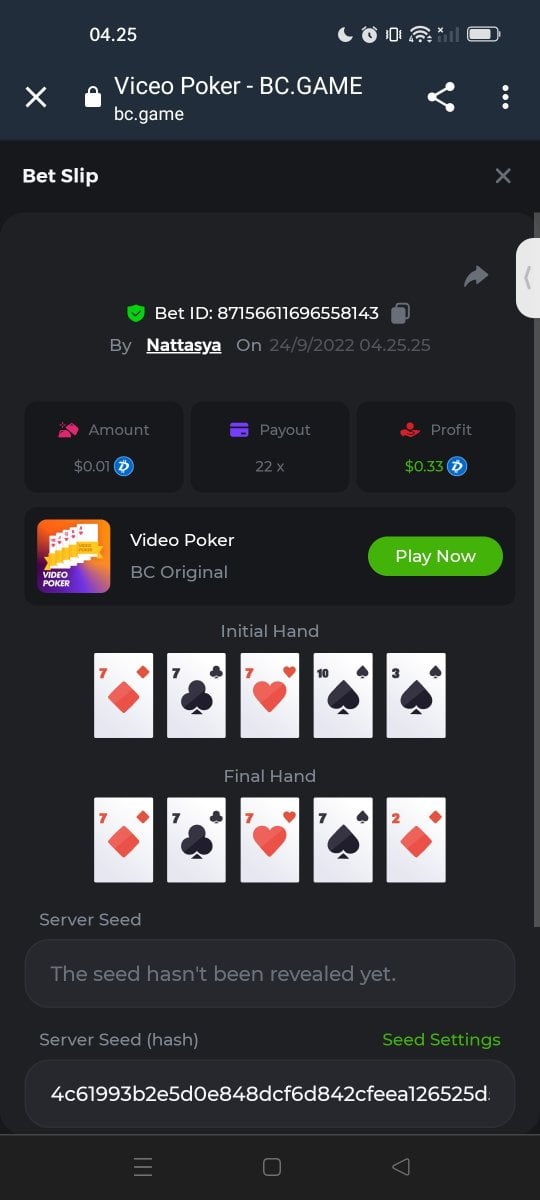Expand the side handle tab
The height and width of the screenshot is (1200, 540).
(x=527, y=278)
